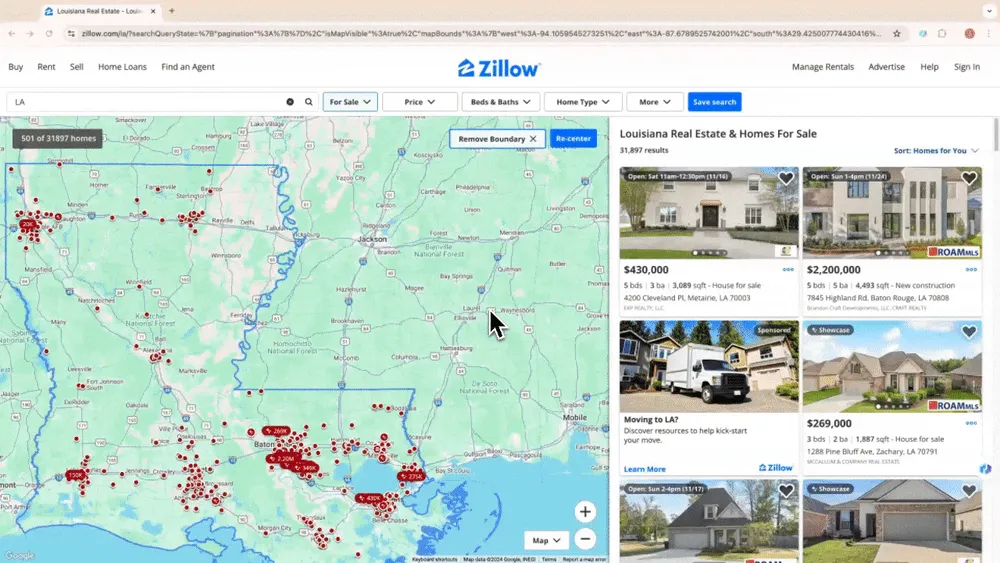Open Find an Agent menu
Image resolution: width=1000 pixels, height=563 pixels.
[x=188, y=67]
